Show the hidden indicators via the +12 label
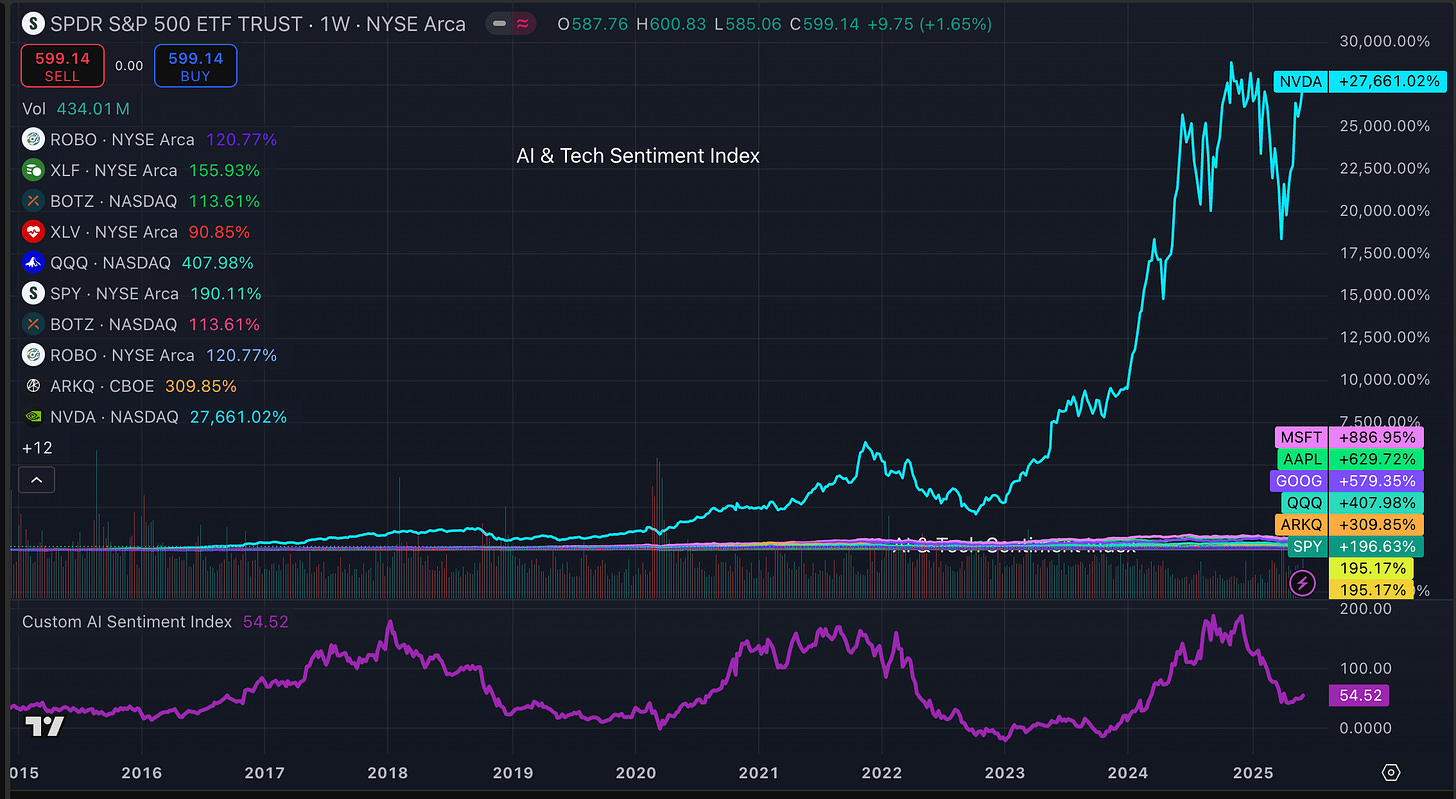 tap(35, 448)
